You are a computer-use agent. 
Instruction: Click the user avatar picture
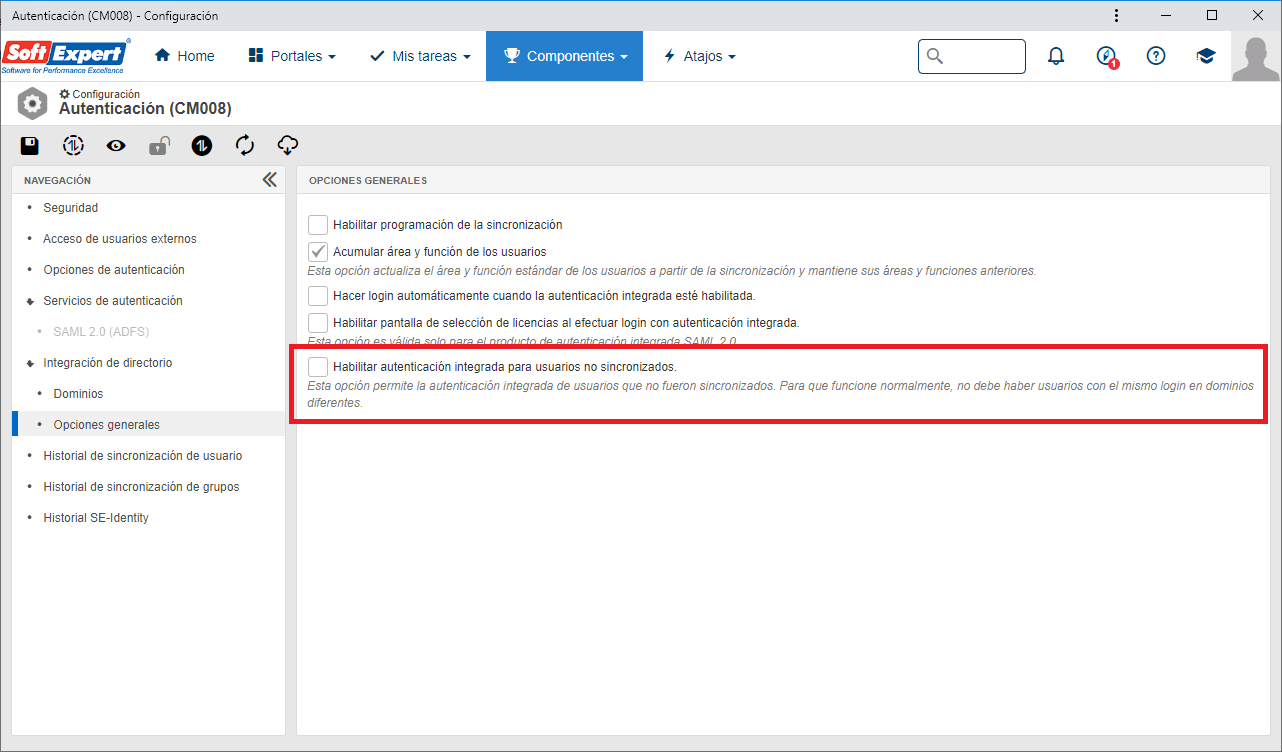click(x=1256, y=57)
